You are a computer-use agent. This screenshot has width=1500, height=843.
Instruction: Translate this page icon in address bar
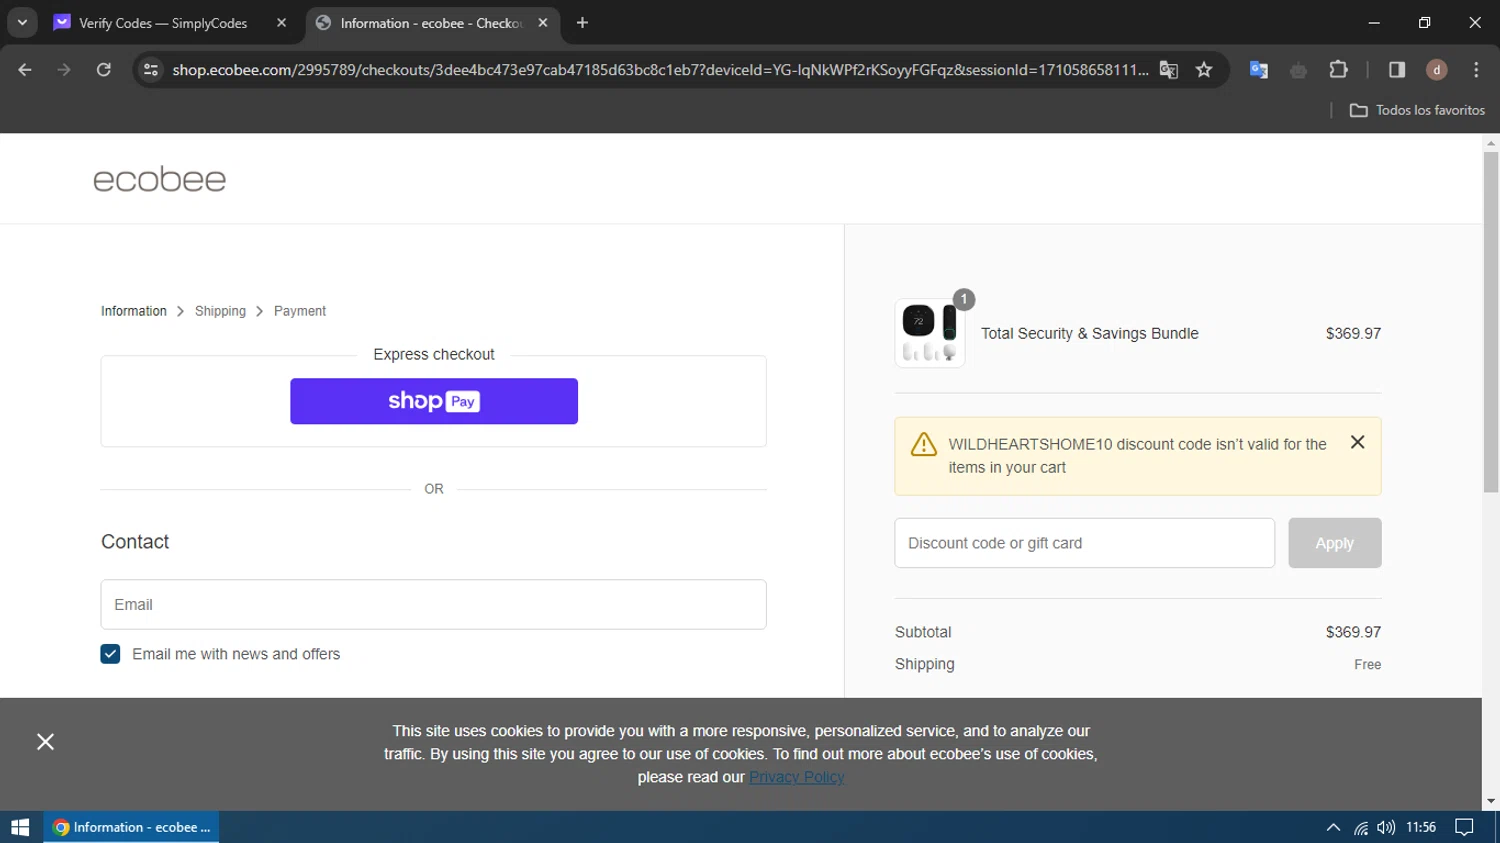pos(1168,70)
